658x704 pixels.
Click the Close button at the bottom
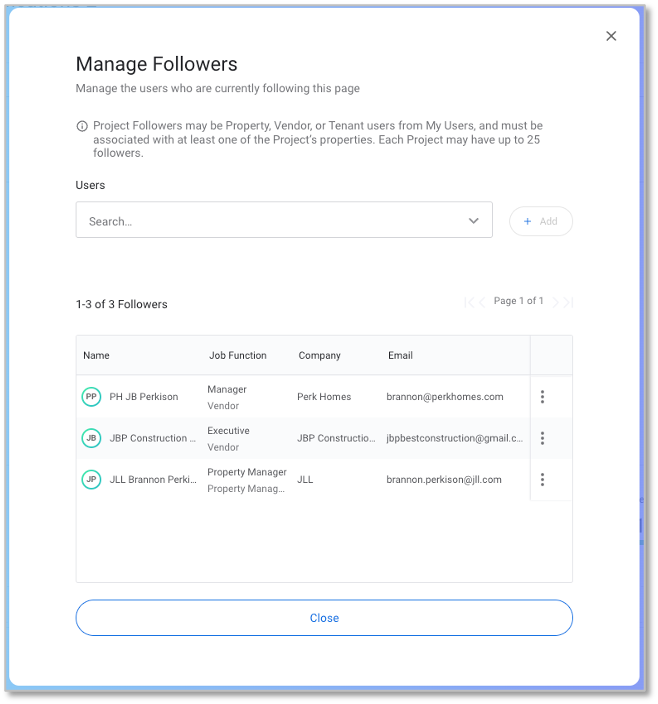(324, 618)
